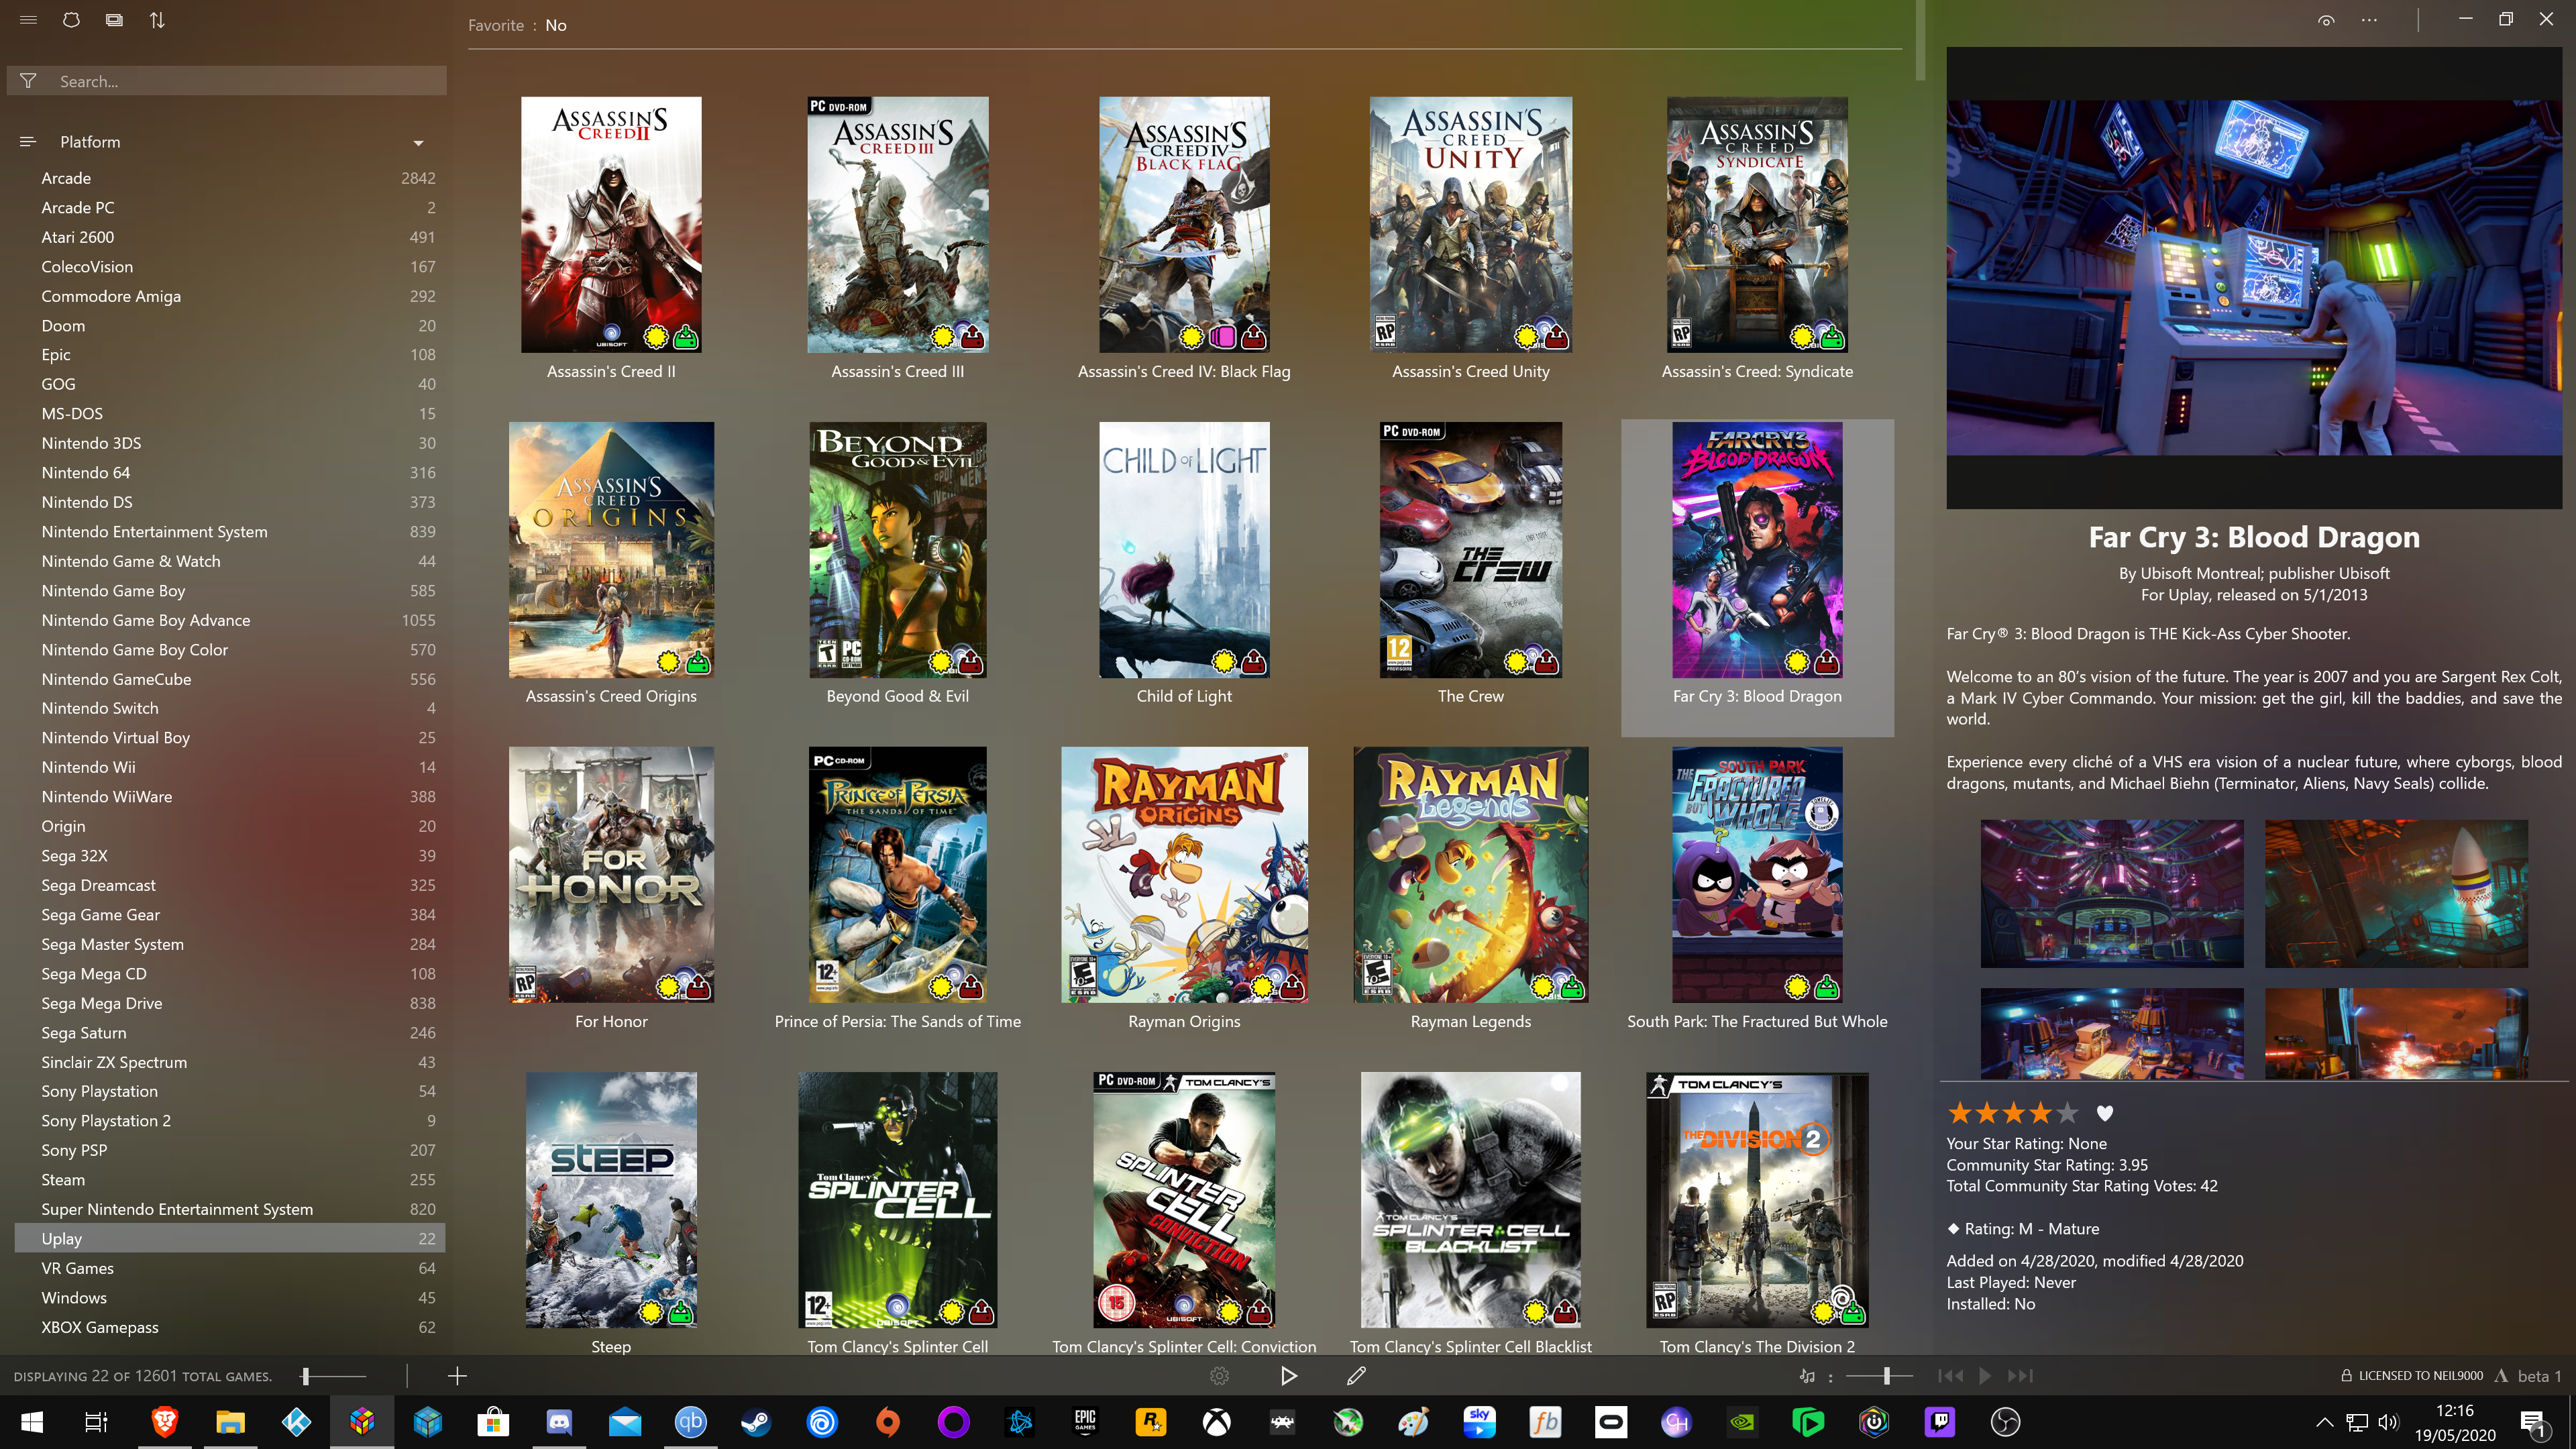The width and height of the screenshot is (2576, 1449).
Task: Expand the Platform dropdown arrow
Action: click(418, 143)
